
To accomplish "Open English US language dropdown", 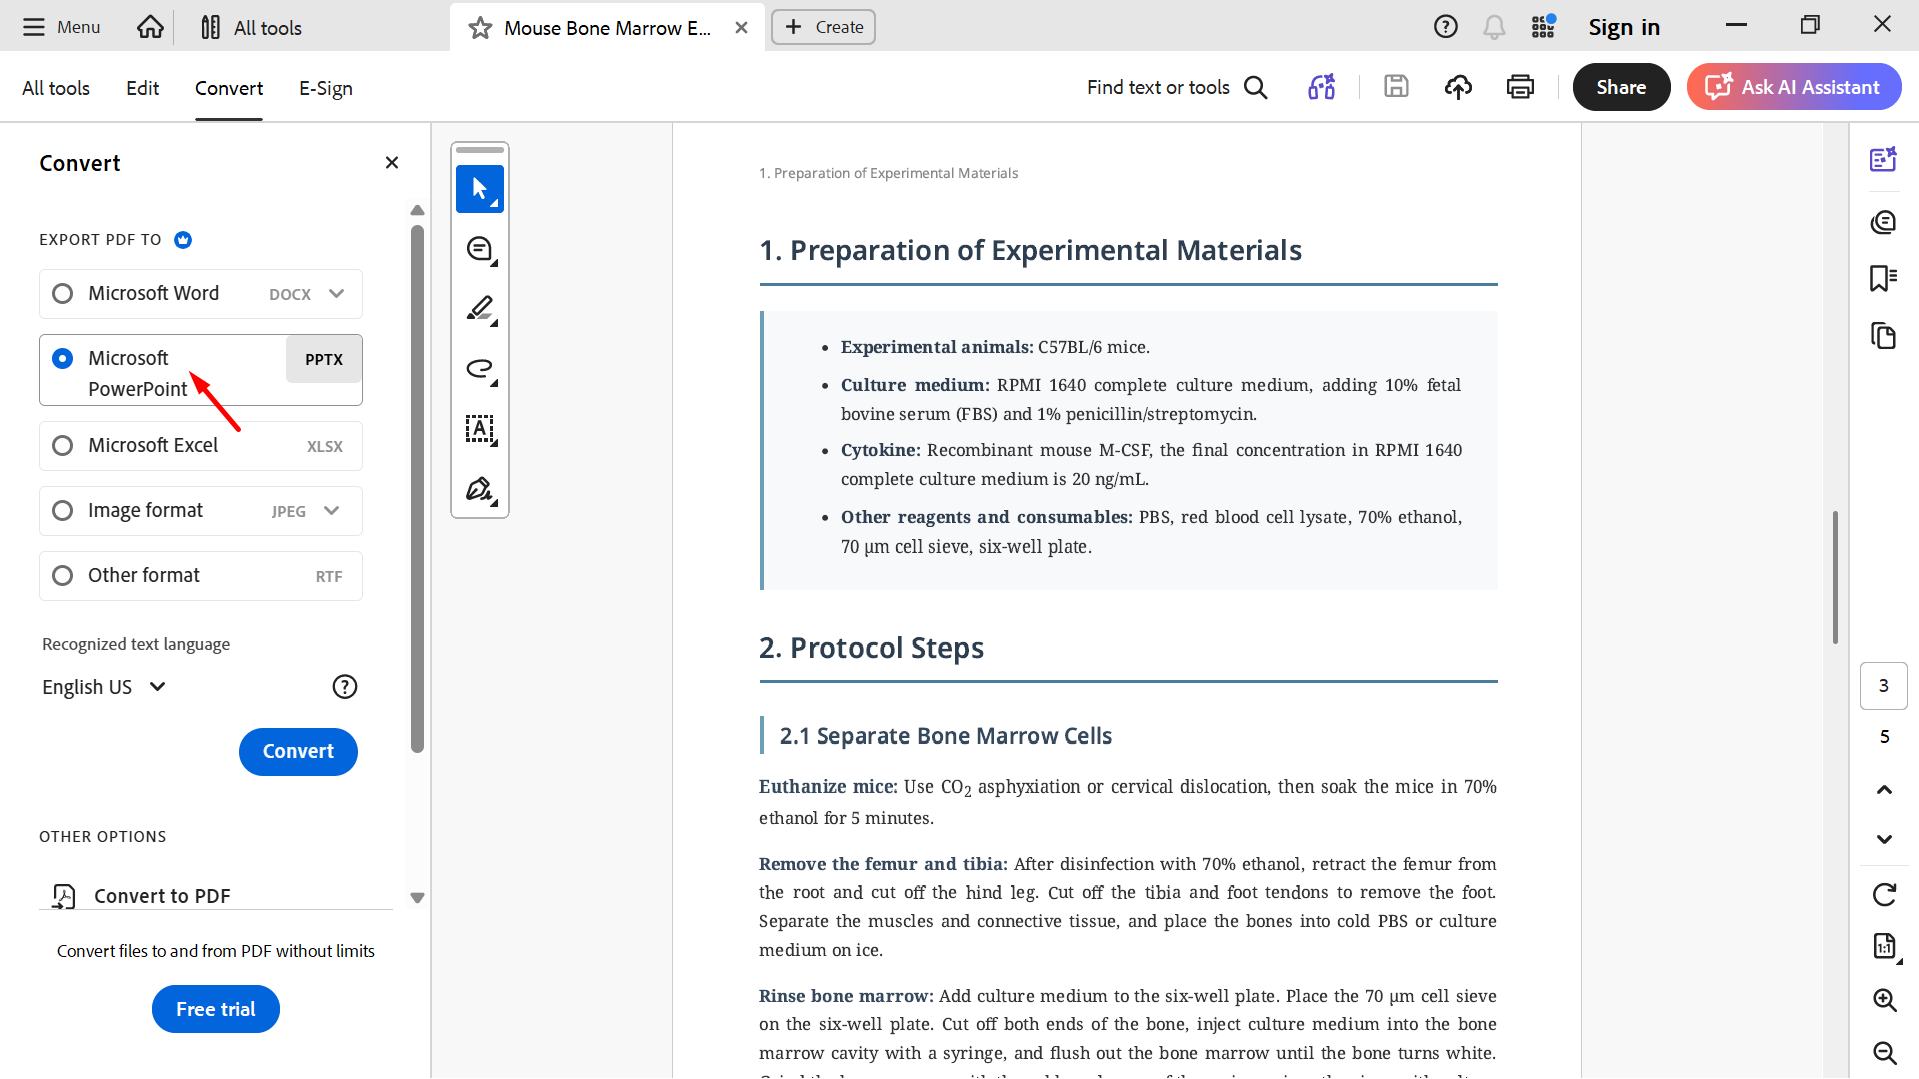I will (x=104, y=687).
